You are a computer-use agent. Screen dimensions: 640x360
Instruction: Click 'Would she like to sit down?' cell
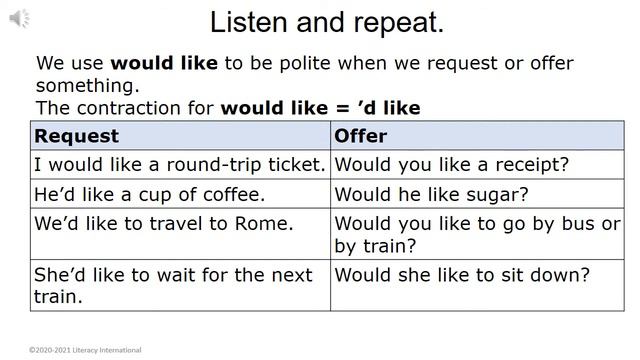[x=477, y=285]
